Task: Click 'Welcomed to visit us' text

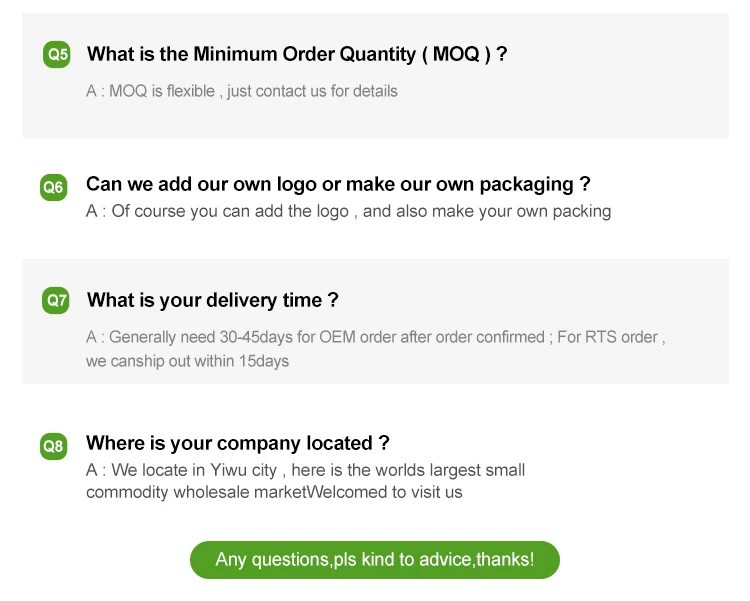Action: point(385,492)
